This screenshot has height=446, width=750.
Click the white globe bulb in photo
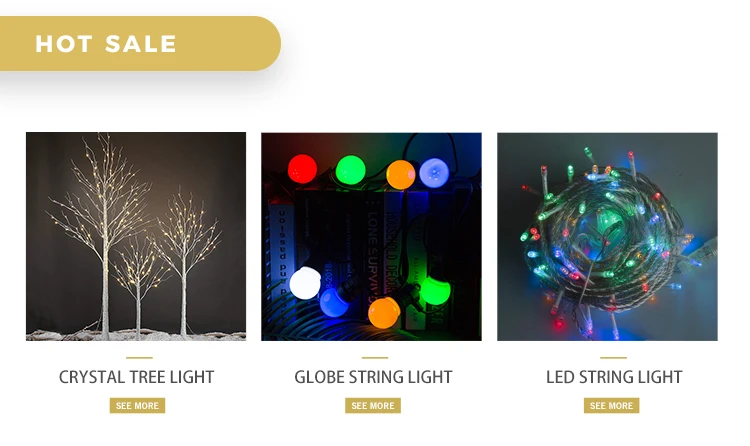coord(305,283)
